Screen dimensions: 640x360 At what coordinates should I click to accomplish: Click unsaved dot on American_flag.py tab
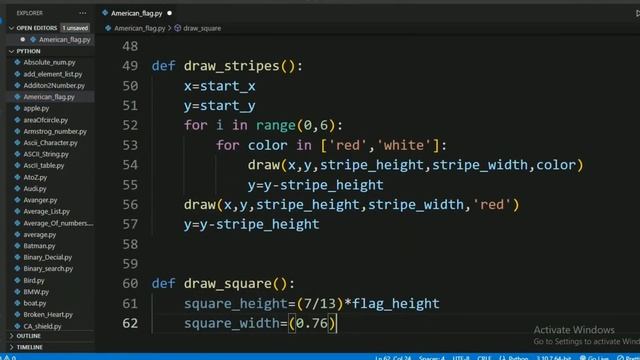pyautogui.click(x=169, y=13)
